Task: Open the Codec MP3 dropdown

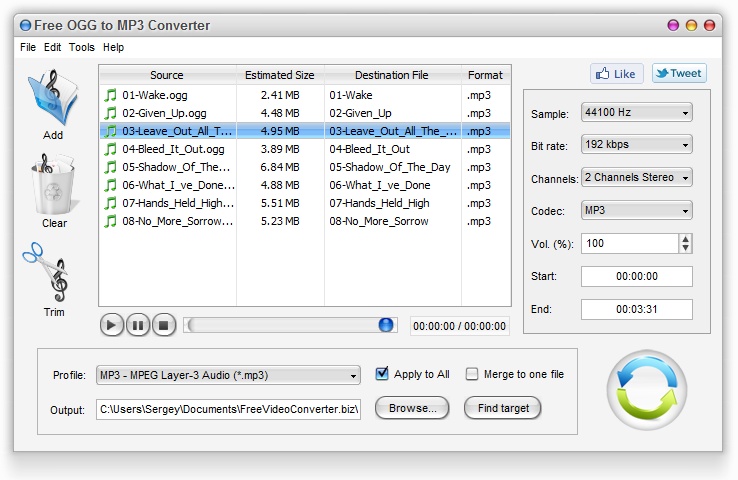Action: pyautogui.click(x=636, y=210)
